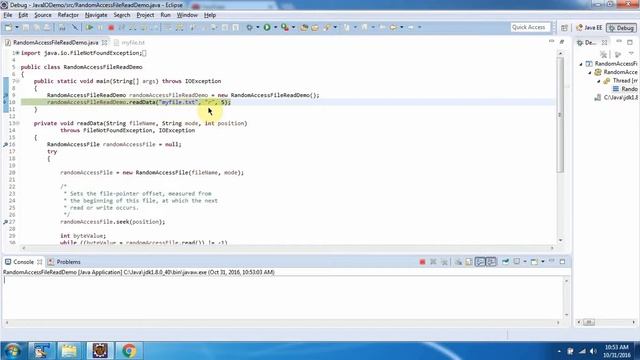Screen dimensions: 640x360
Task: Click the New wizard toolbar icon
Action: click(x=8, y=27)
